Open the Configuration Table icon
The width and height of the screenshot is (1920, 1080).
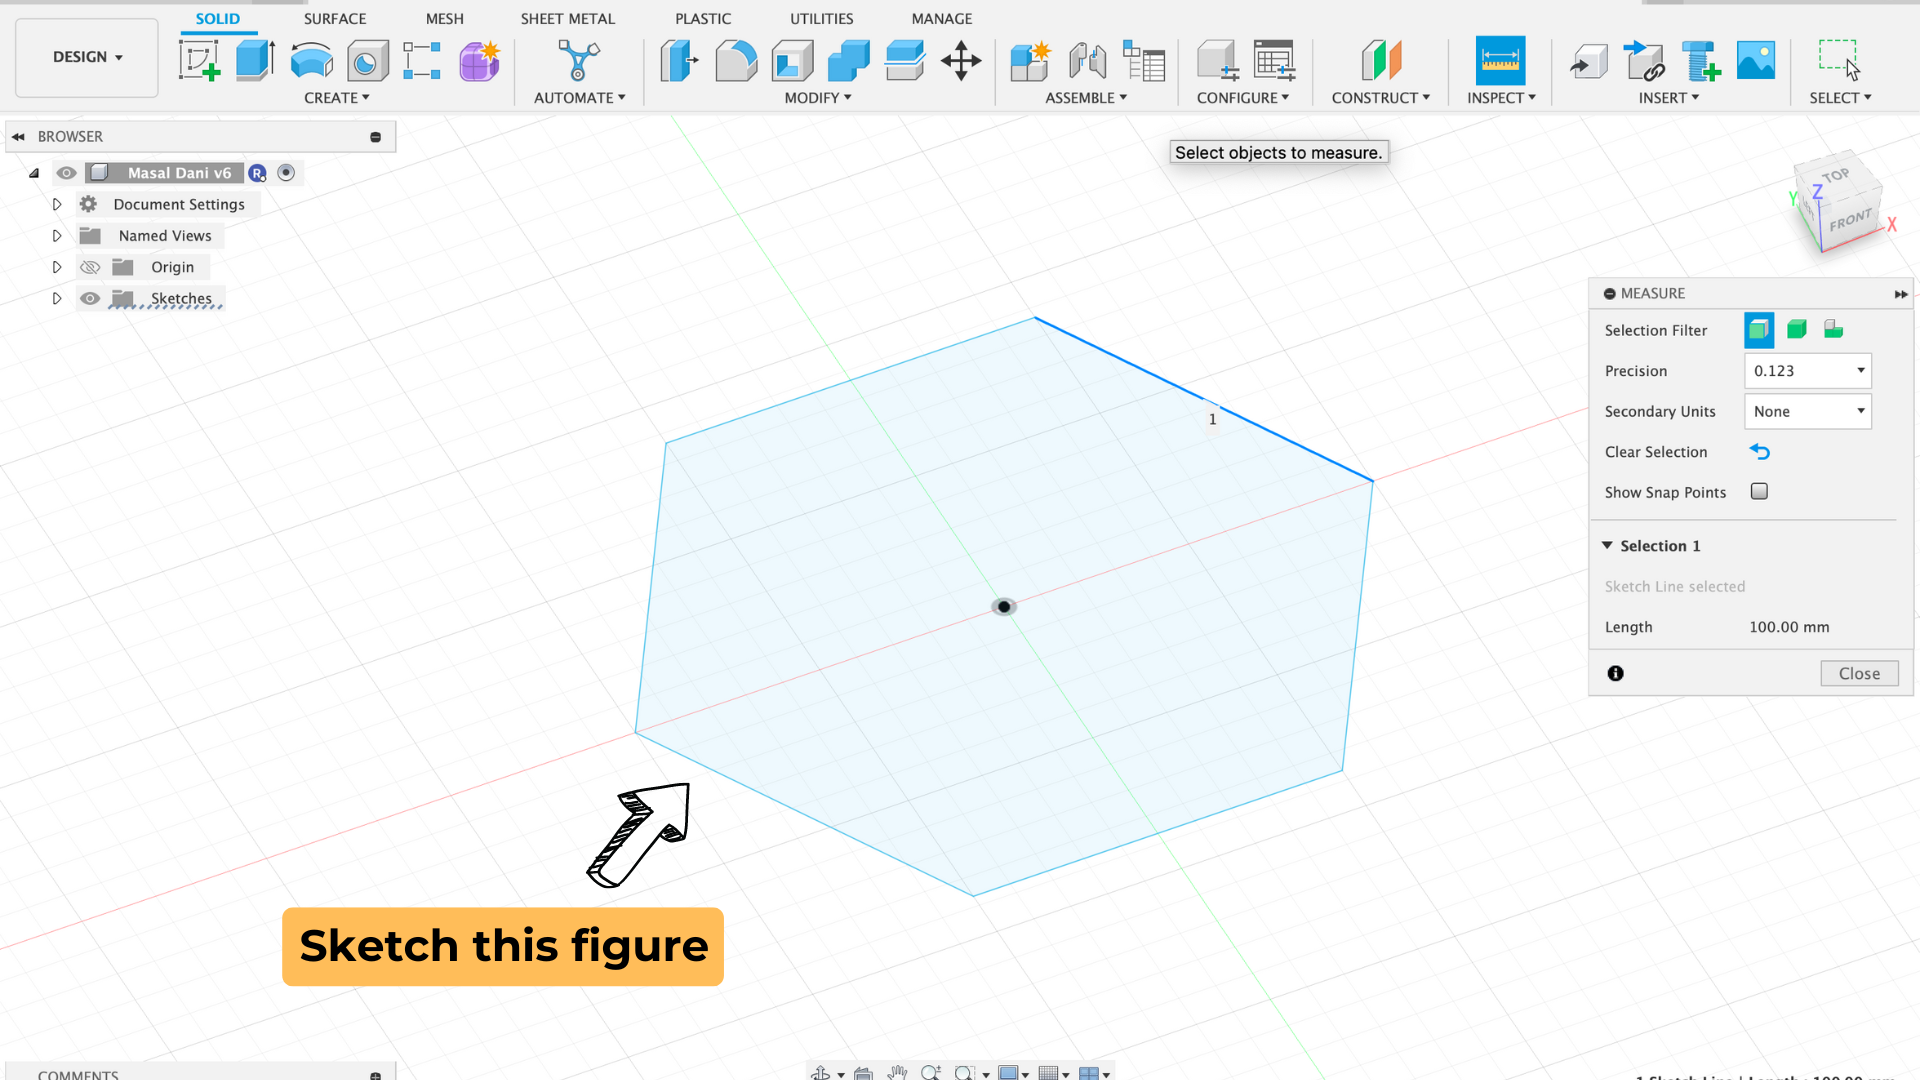click(x=1275, y=61)
